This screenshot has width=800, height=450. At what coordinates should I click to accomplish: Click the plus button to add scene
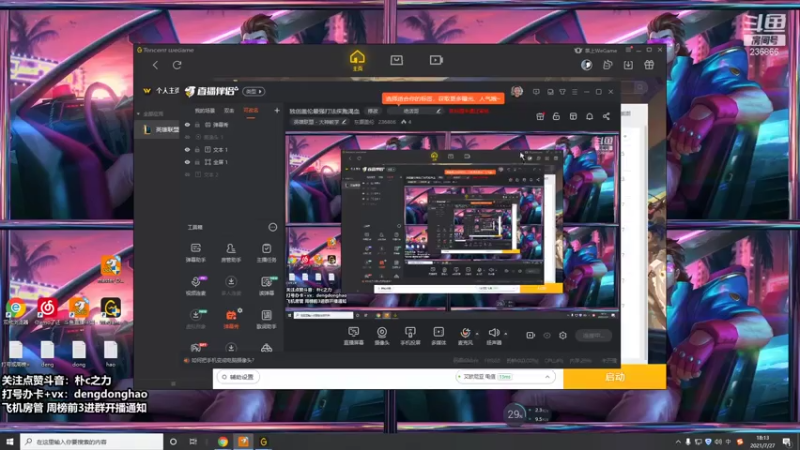point(277,110)
